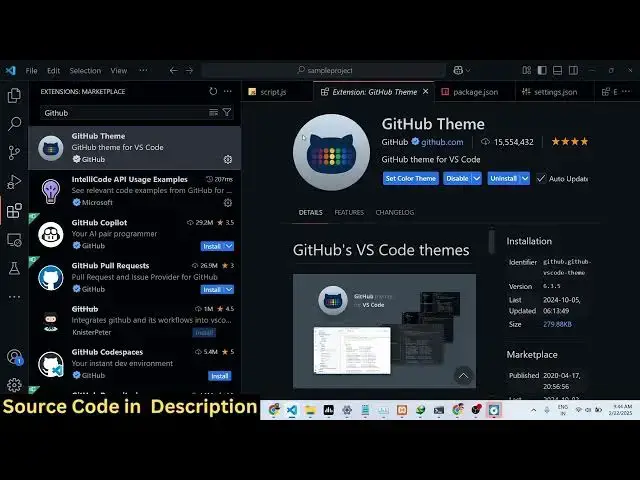This screenshot has width=640, height=480.
Task: Open the Explorer view in activity bar
Action: pos(14,95)
